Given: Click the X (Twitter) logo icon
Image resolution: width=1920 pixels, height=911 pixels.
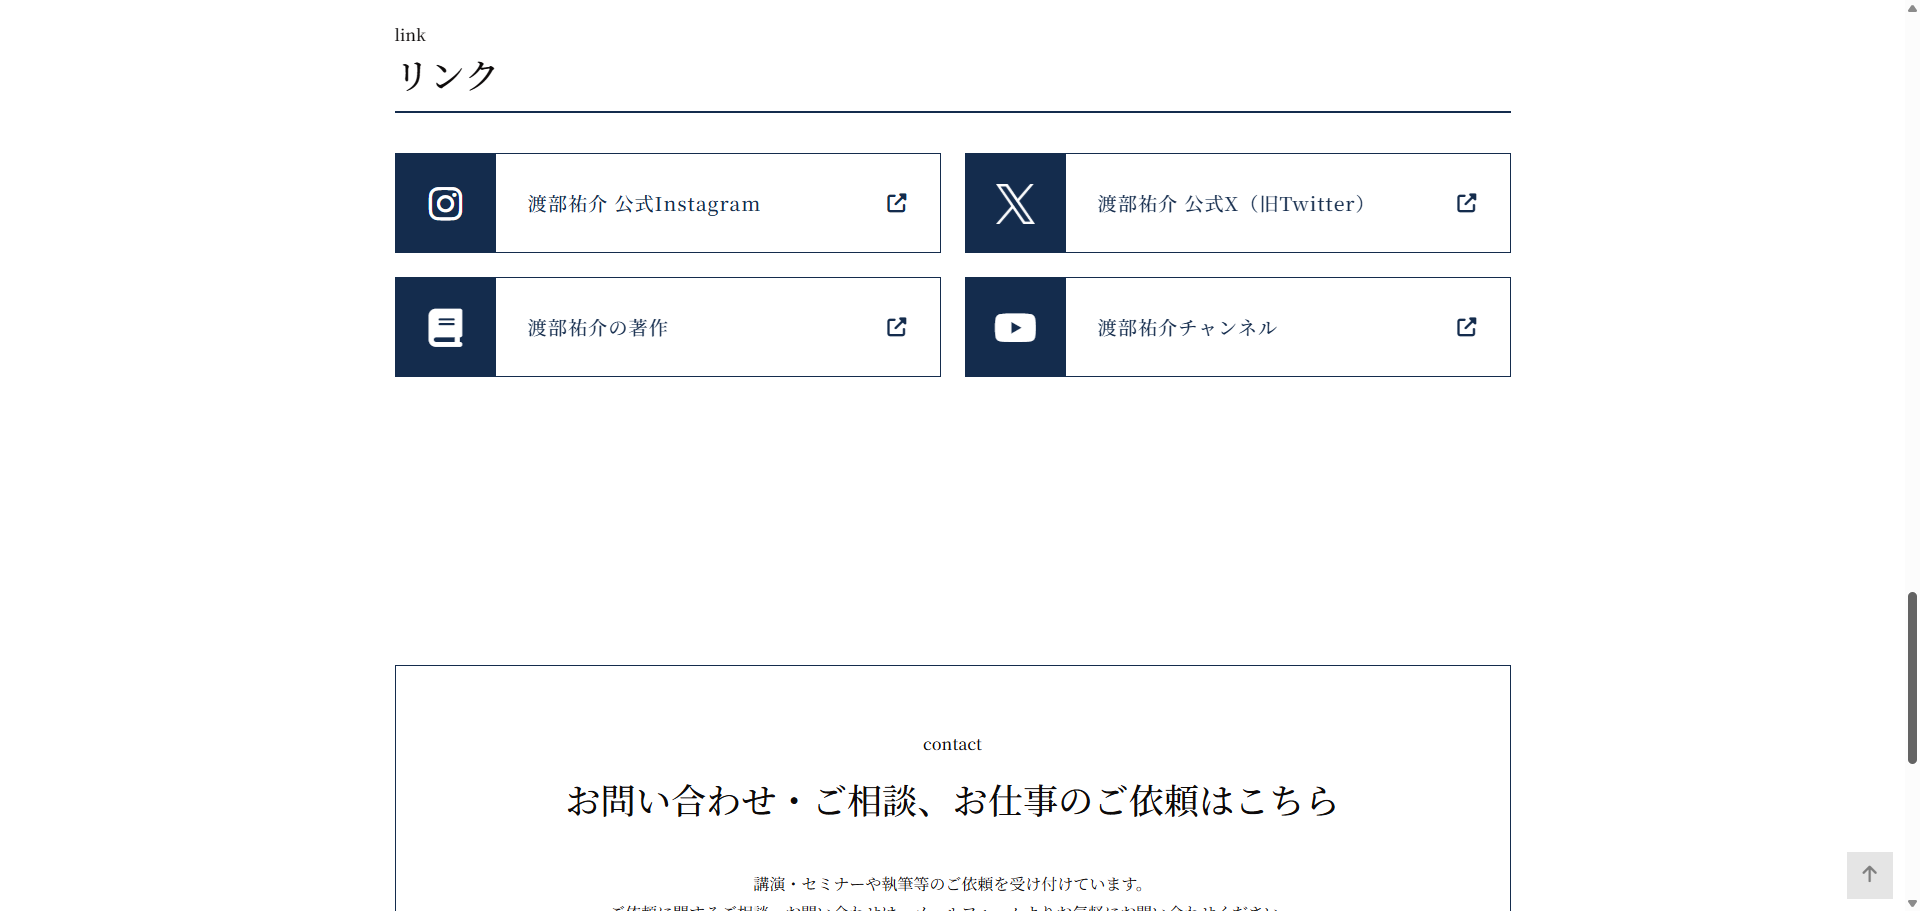Looking at the screenshot, I should [x=1015, y=203].
